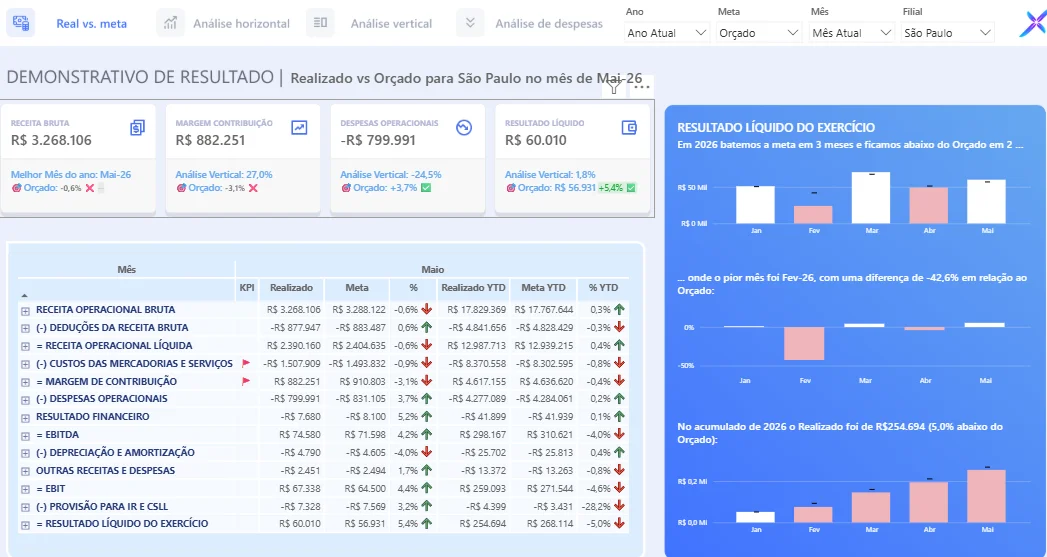Screen dimensions: 1047x557
Task: Click the Meta YTD column header
Action: (543, 288)
